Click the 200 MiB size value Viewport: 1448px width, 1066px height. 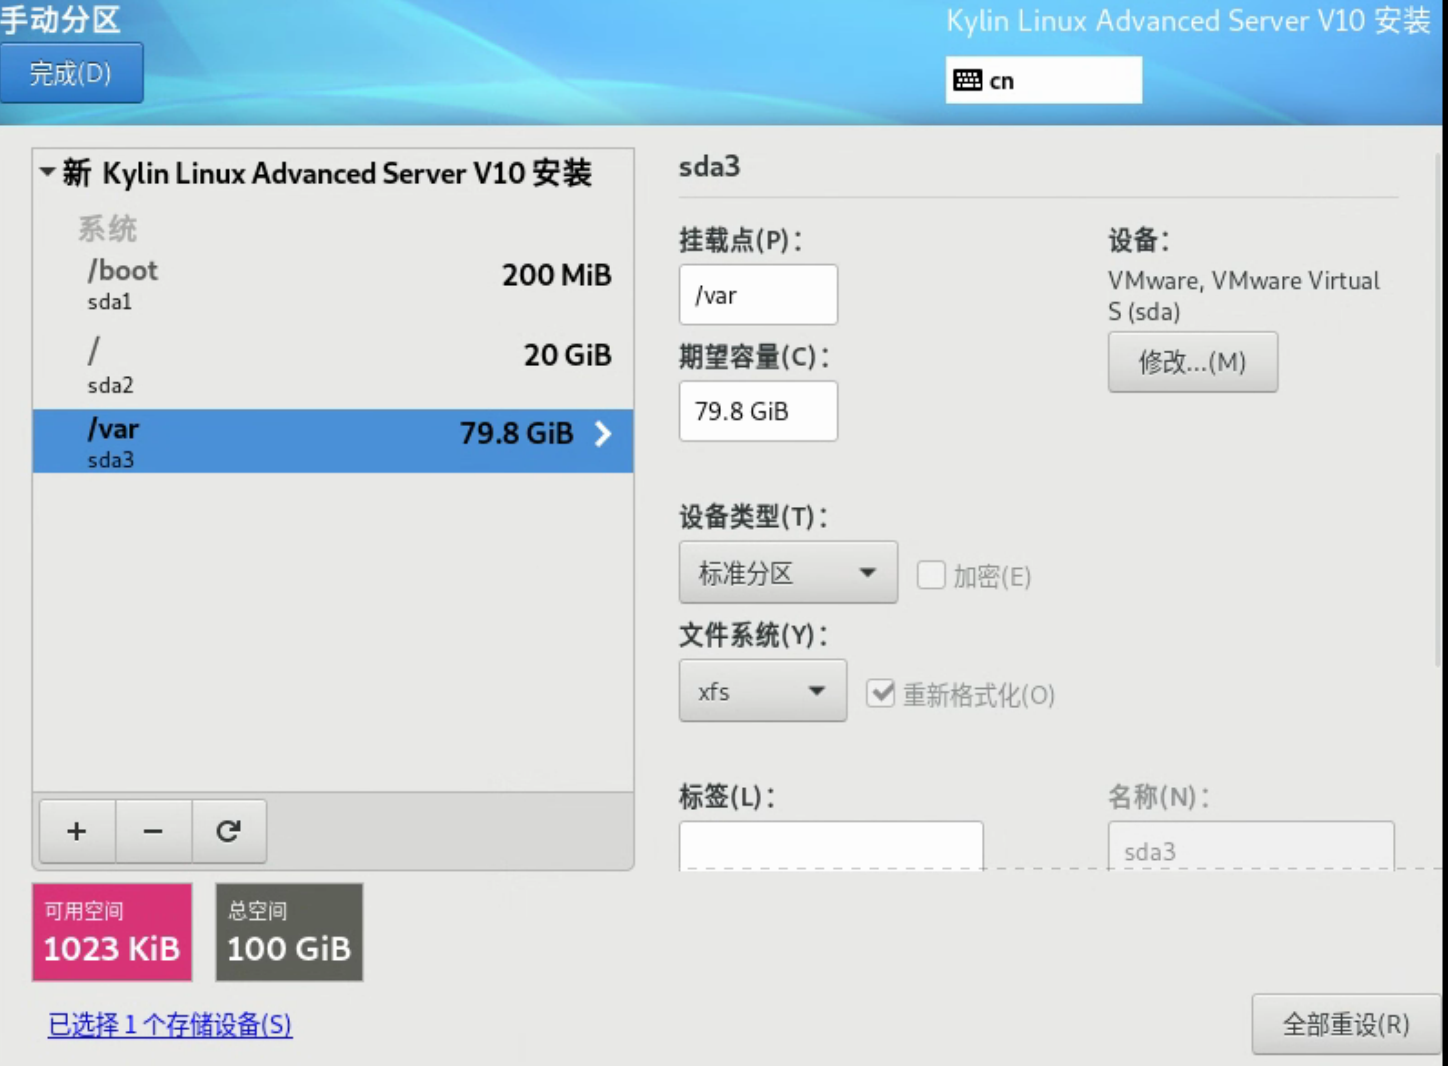[x=557, y=275]
